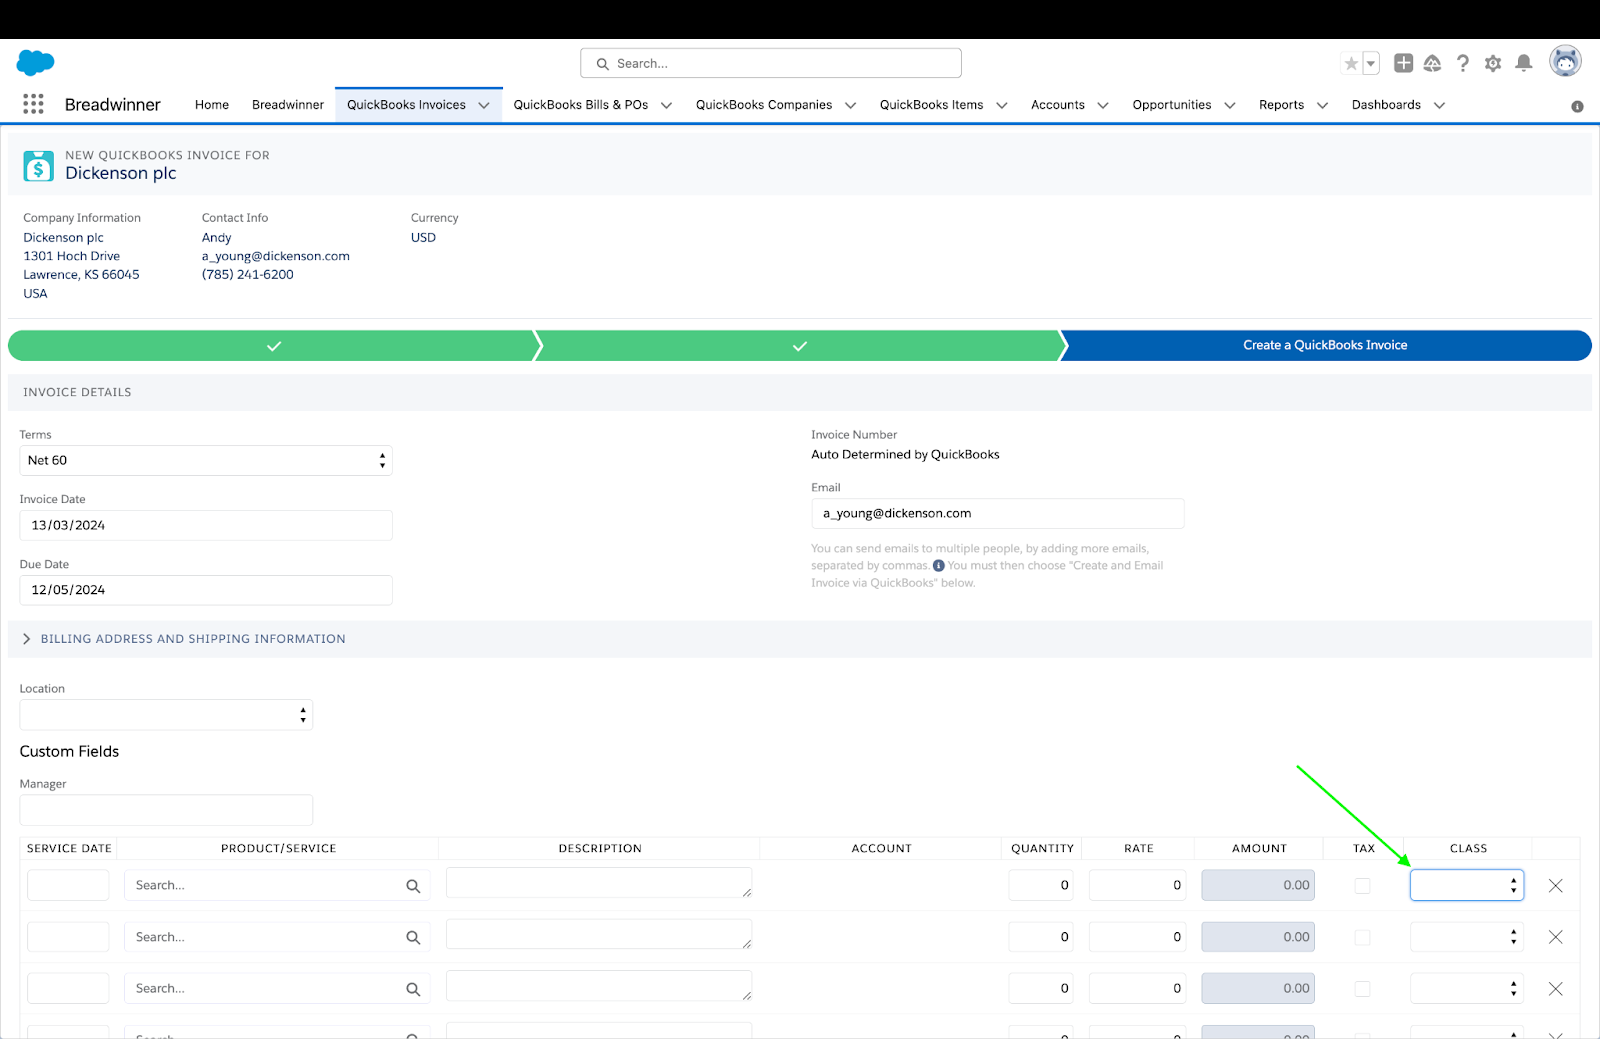Remove the third line item with X
This screenshot has height=1039, width=1600.
tap(1555, 989)
